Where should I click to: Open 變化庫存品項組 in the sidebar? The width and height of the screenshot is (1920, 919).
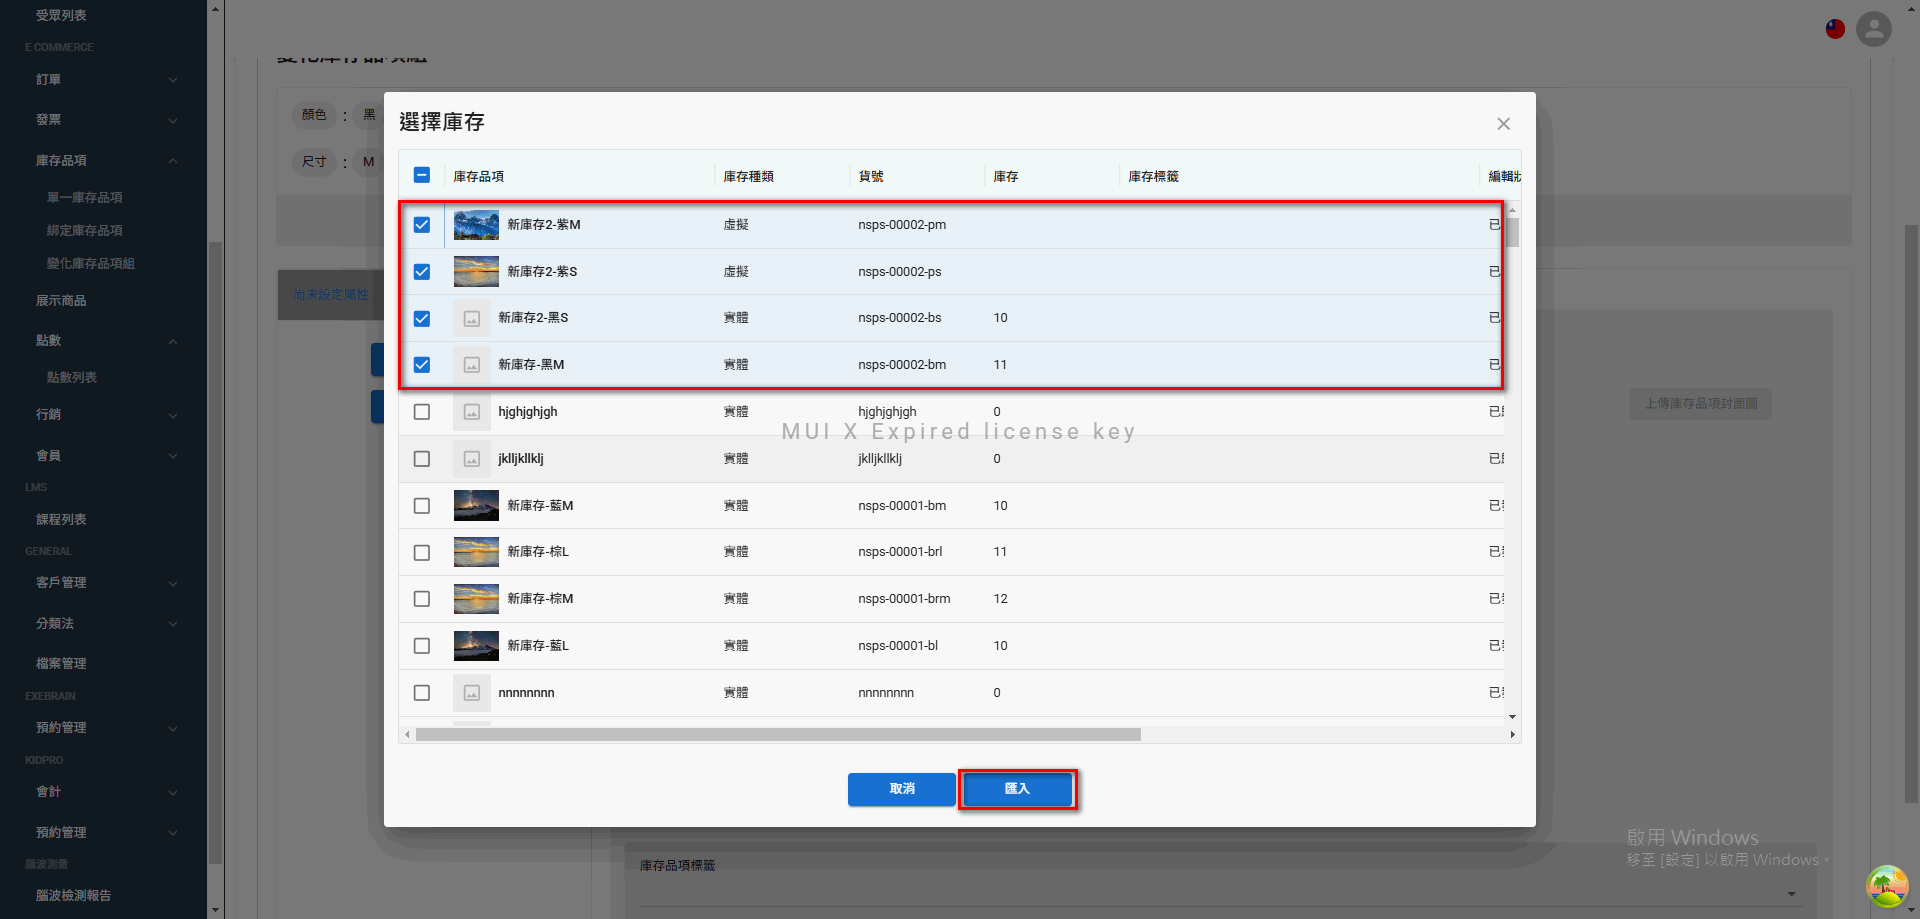[91, 264]
